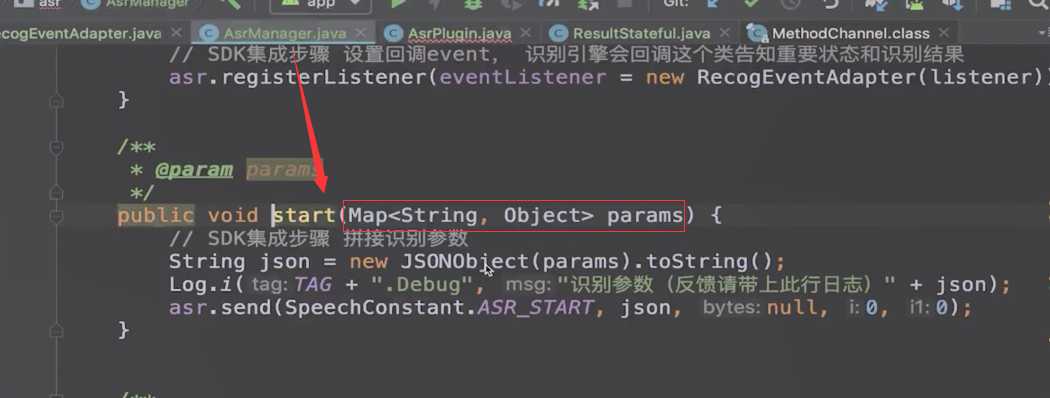Close the AsrPlugin.java tab

point(526,32)
